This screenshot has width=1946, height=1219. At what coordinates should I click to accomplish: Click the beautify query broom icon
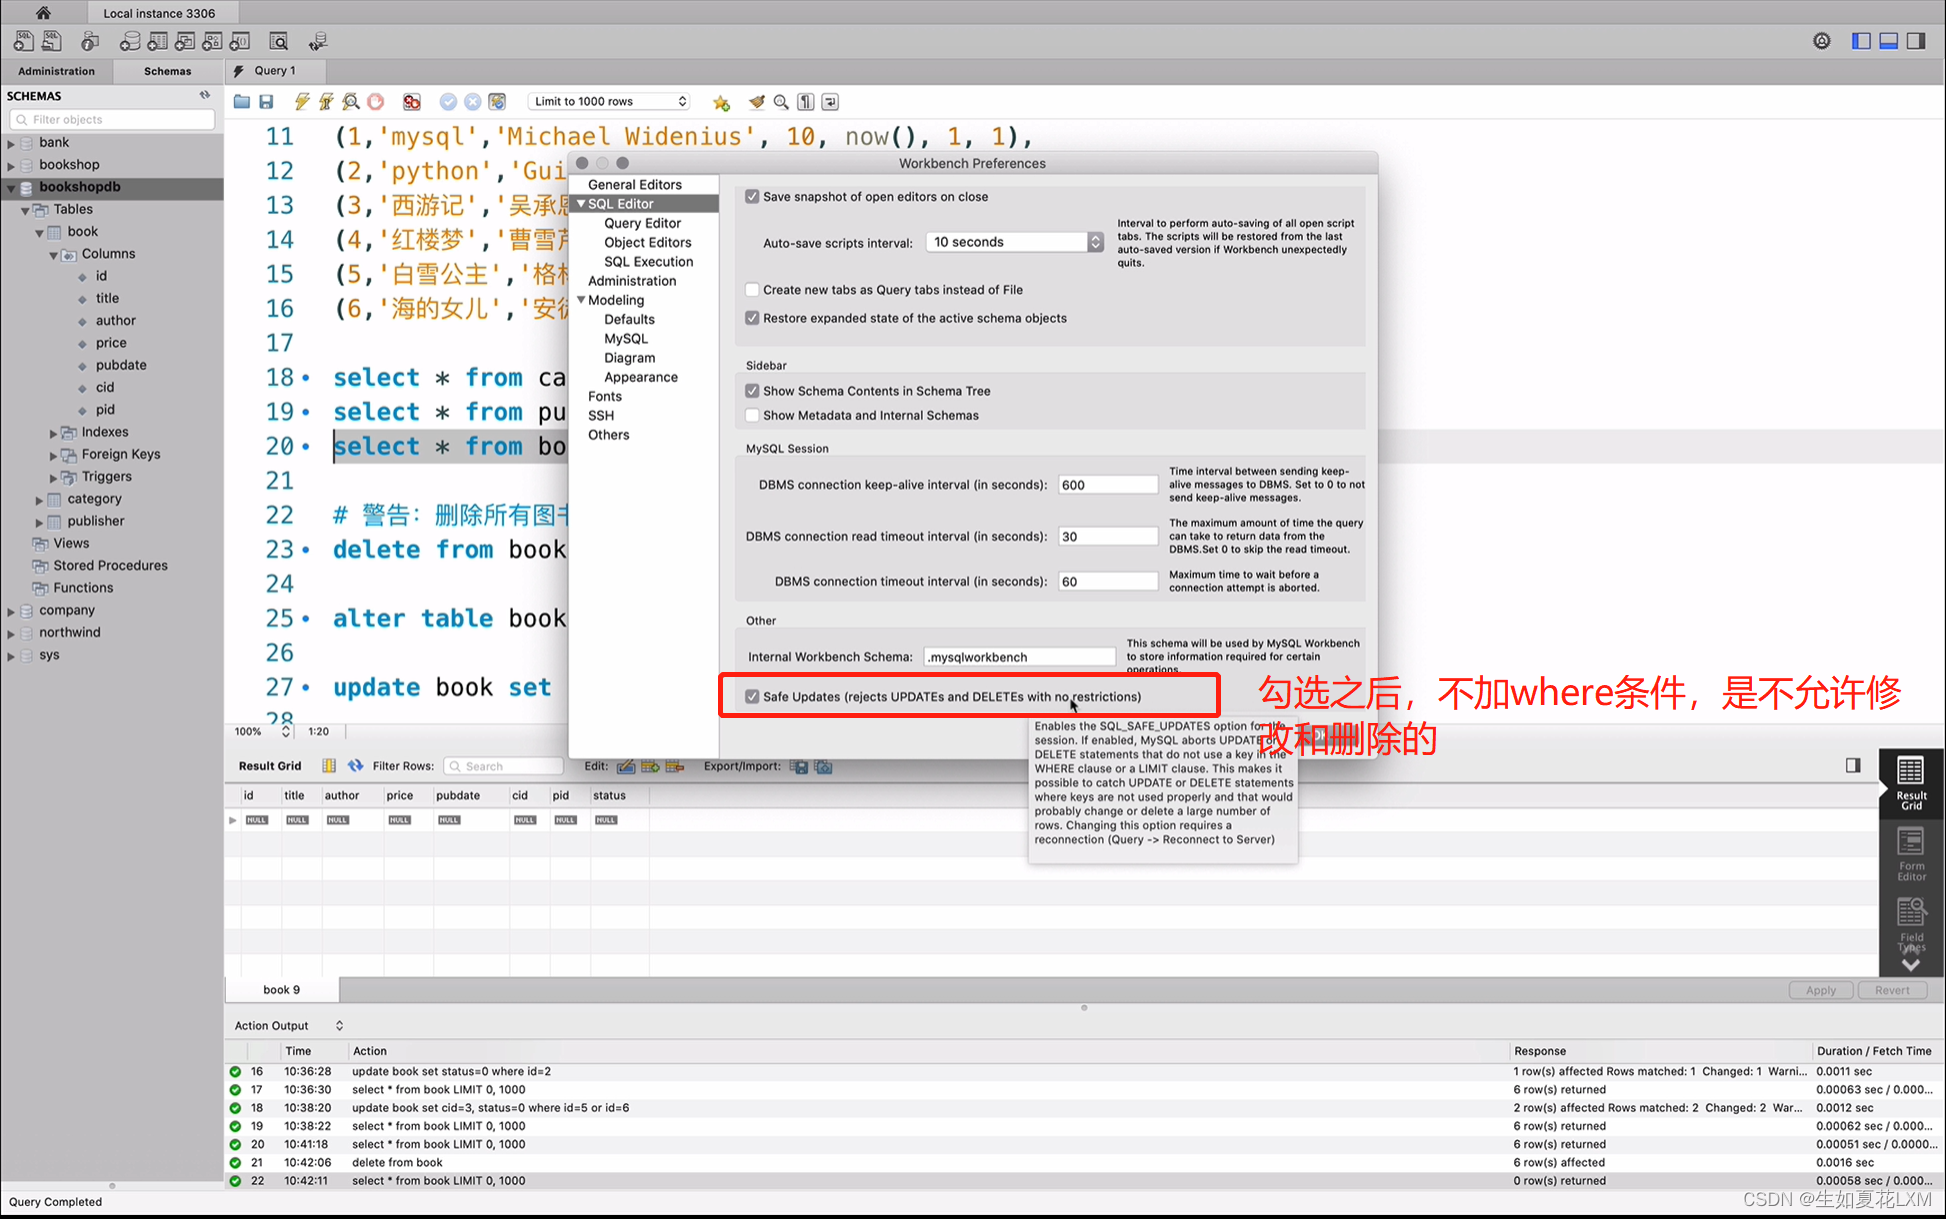pos(757,102)
